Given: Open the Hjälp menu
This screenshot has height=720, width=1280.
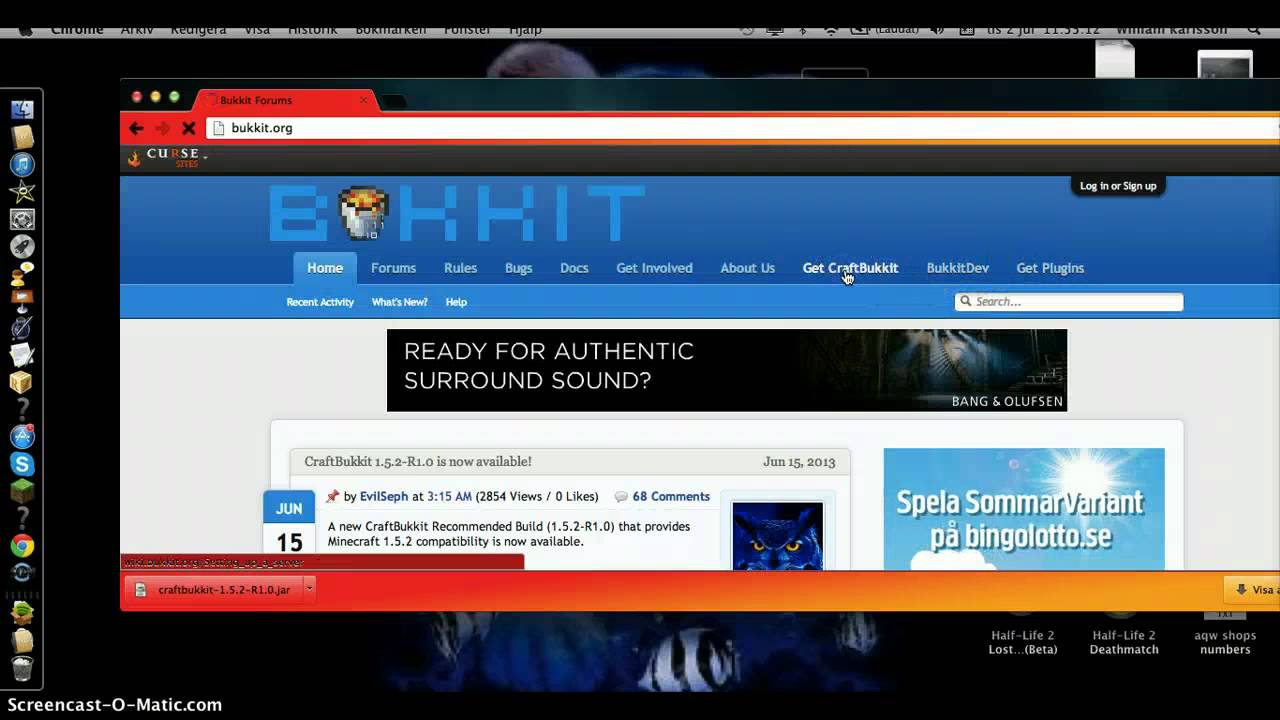Looking at the screenshot, I should coord(525,30).
